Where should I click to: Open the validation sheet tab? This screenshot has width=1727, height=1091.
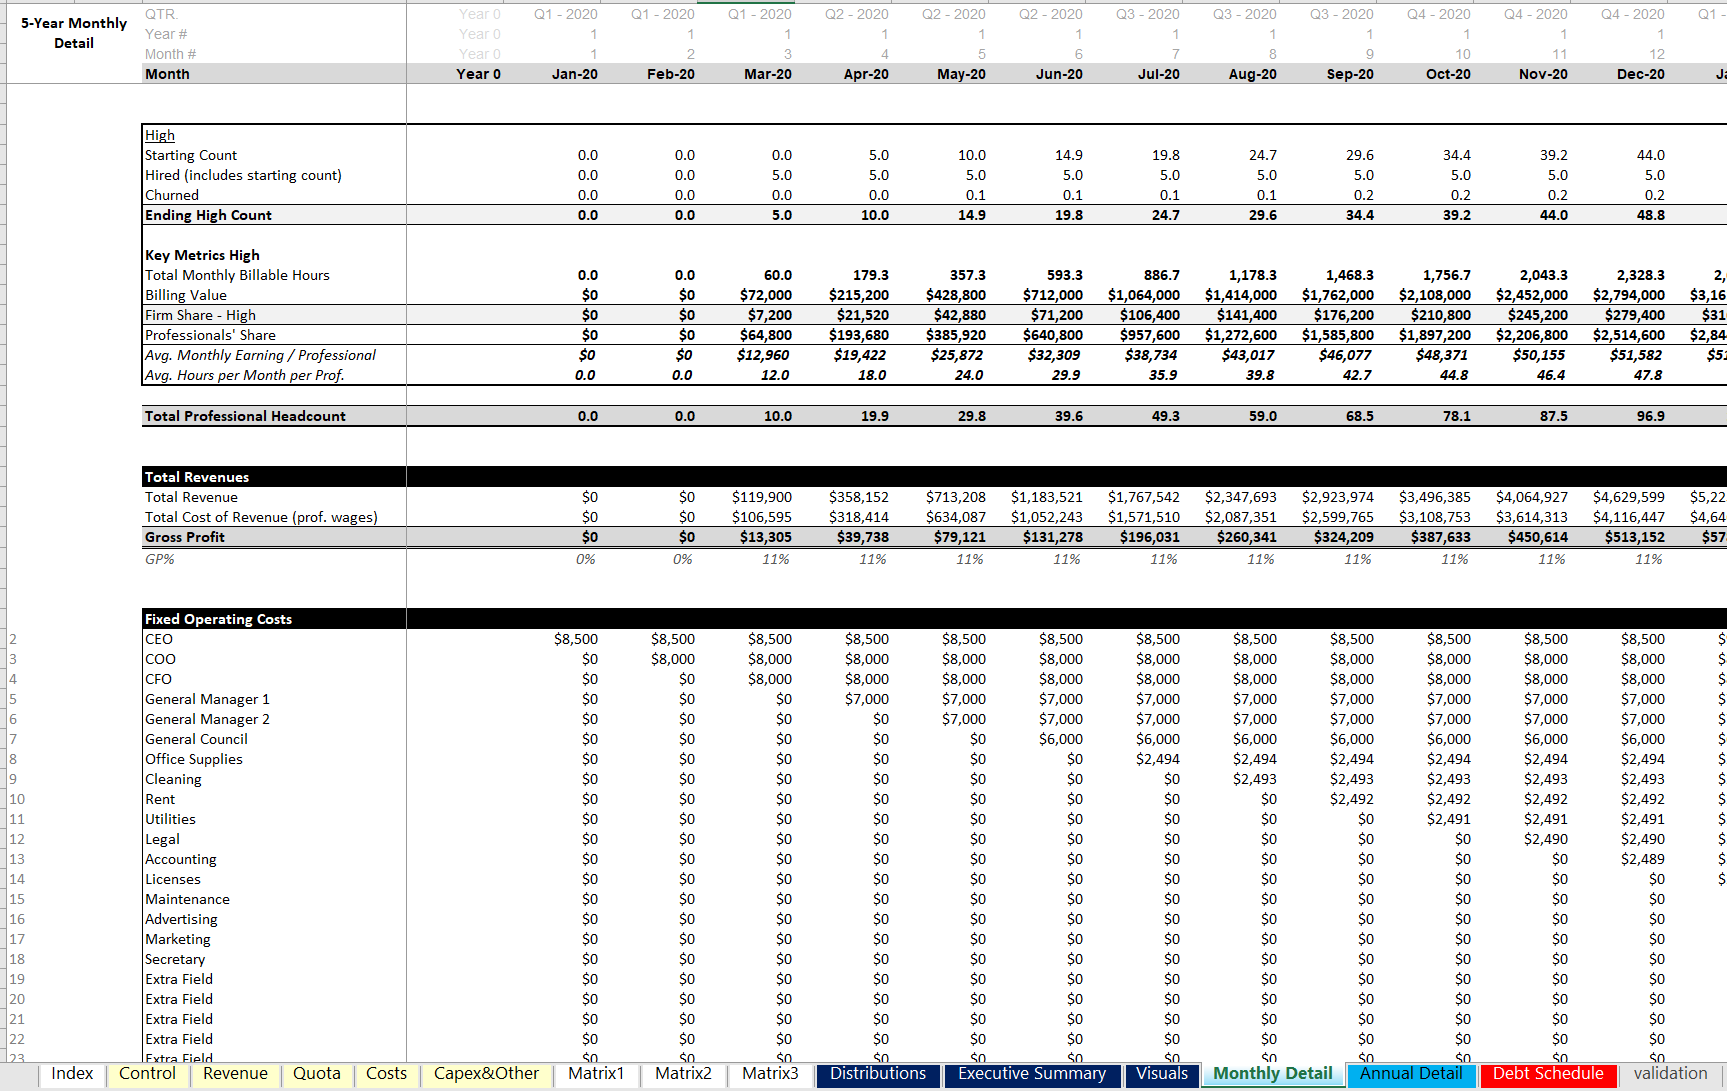pos(1671,1074)
